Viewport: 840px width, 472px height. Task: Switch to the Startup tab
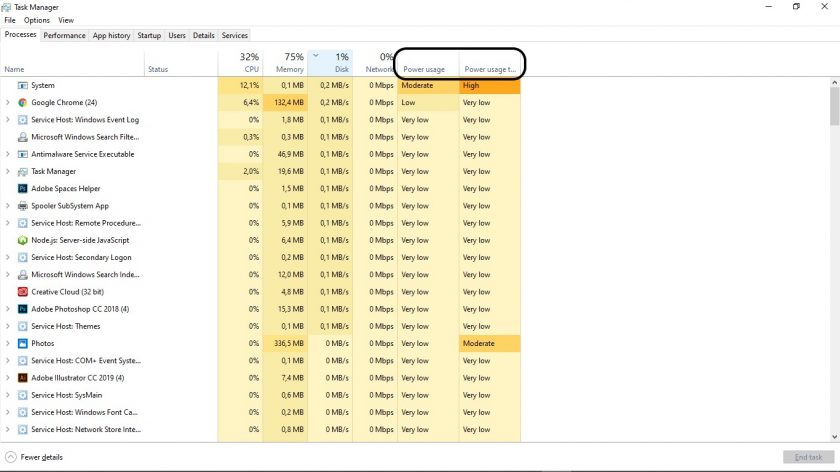149,35
